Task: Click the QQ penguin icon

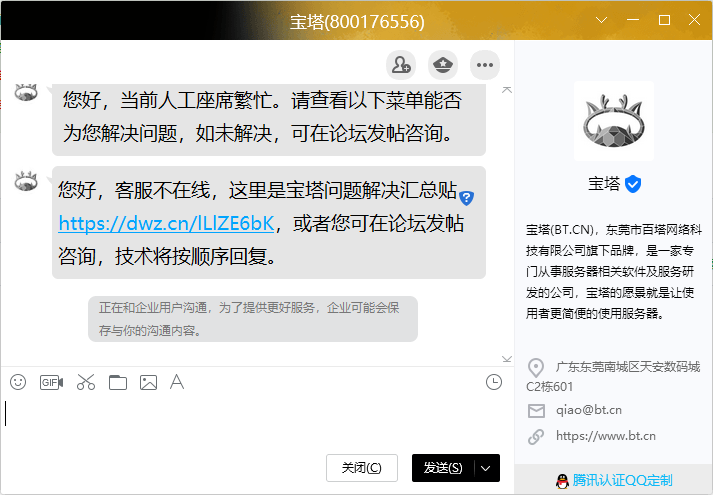Action: (x=562, y=481)
